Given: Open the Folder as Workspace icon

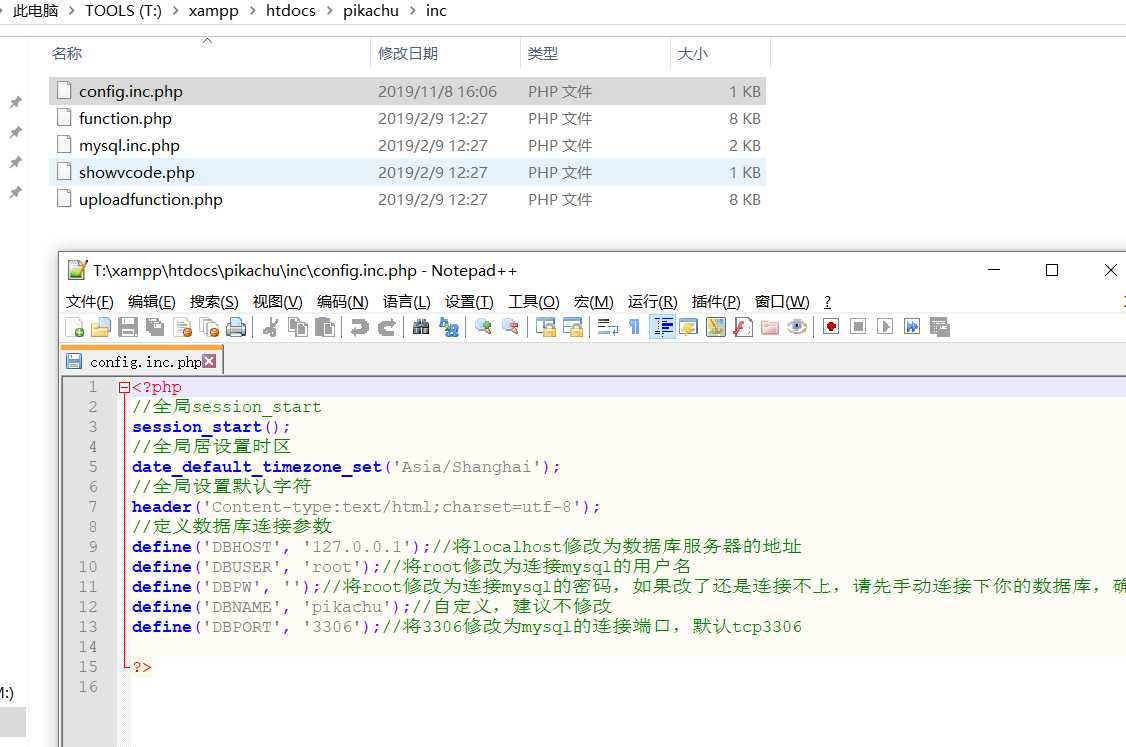Looking at the screenshot, I should [770, 328].
